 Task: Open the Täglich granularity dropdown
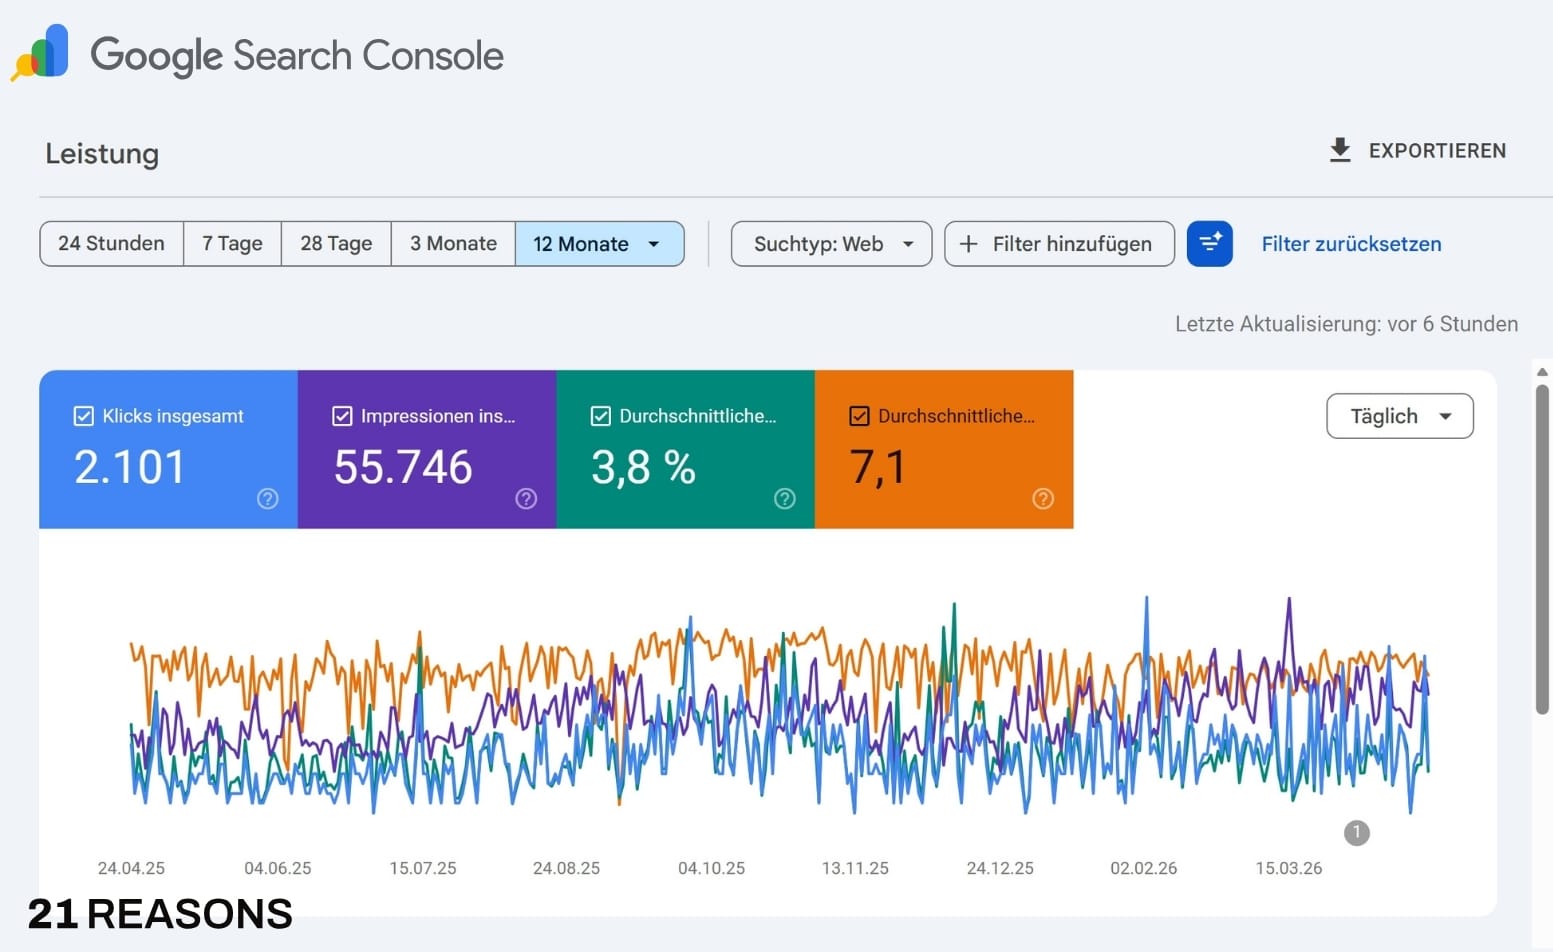coord(1399,416)
